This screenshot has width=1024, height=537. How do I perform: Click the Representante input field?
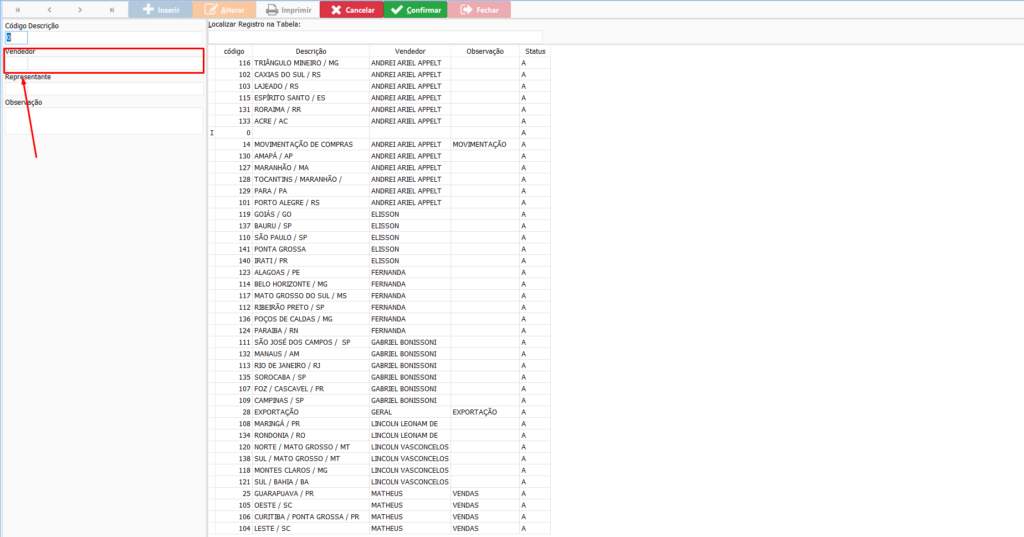click(104, 88)
